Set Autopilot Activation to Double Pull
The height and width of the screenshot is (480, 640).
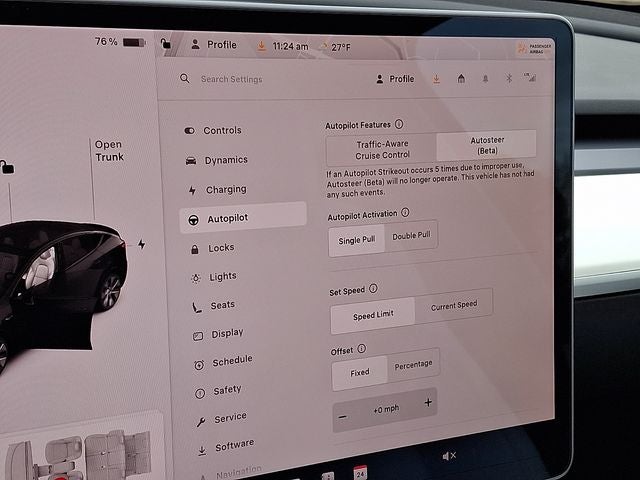pos(411,238)
